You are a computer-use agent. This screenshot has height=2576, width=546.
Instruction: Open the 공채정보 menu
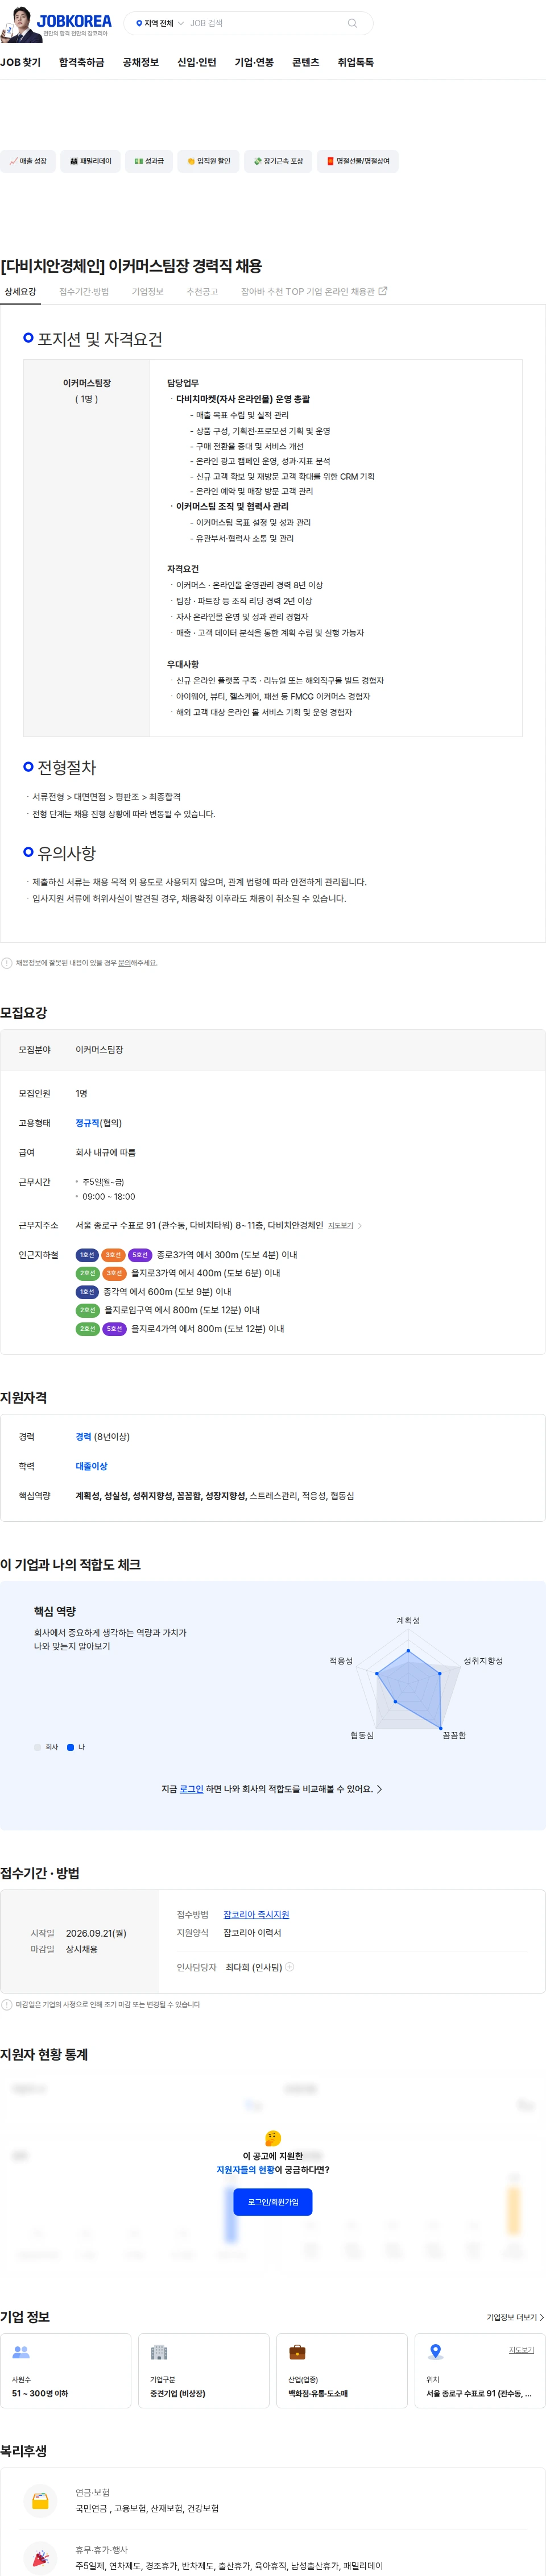point(141,62)
